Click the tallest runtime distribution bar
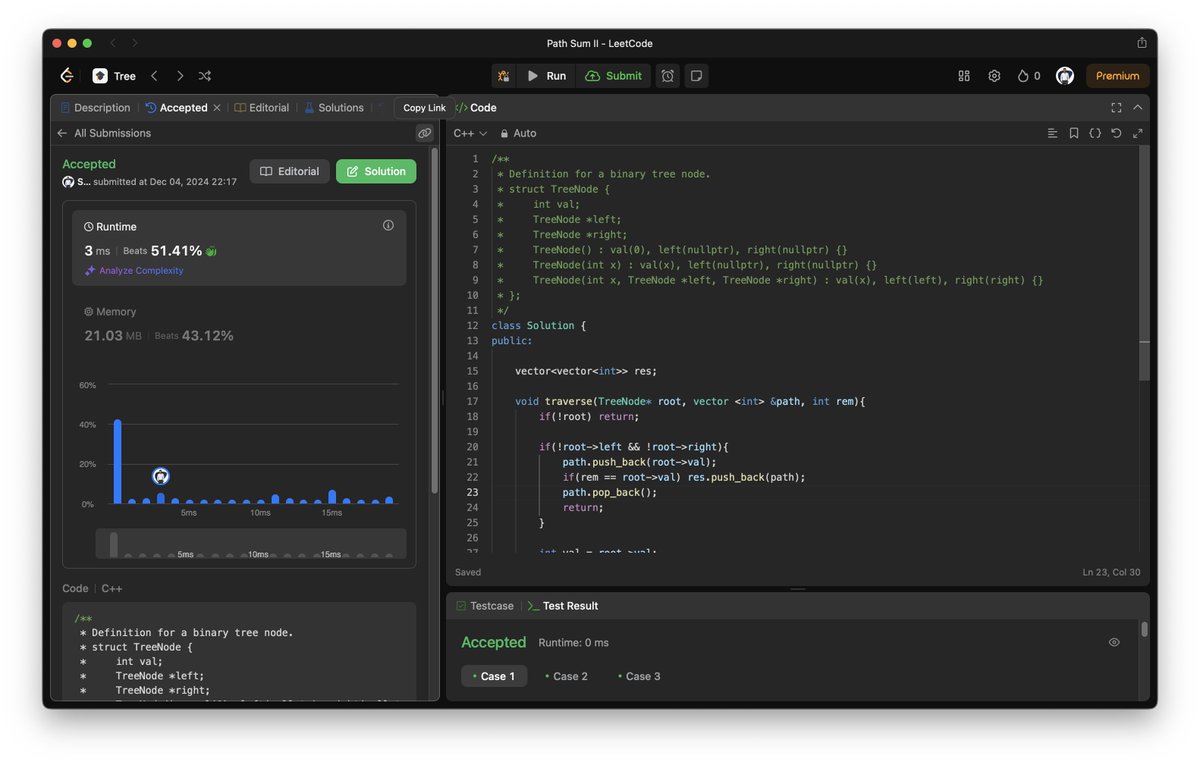This screenshot has height=765, width=1200. (117, 461)
